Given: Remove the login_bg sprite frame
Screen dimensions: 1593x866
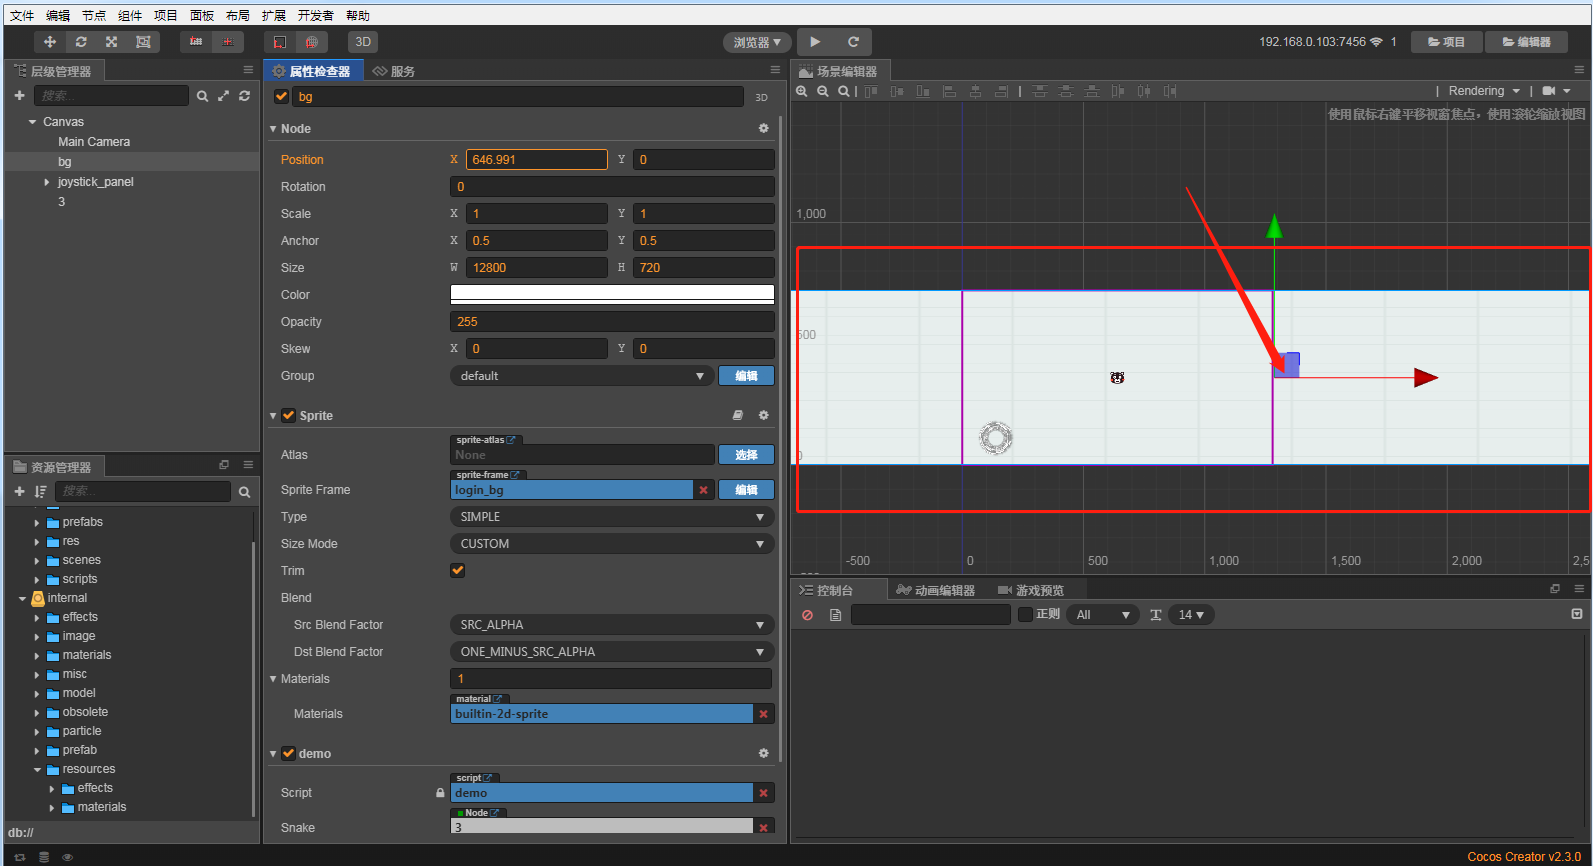Looking at the screenshot, I should (x=703, y=490).
